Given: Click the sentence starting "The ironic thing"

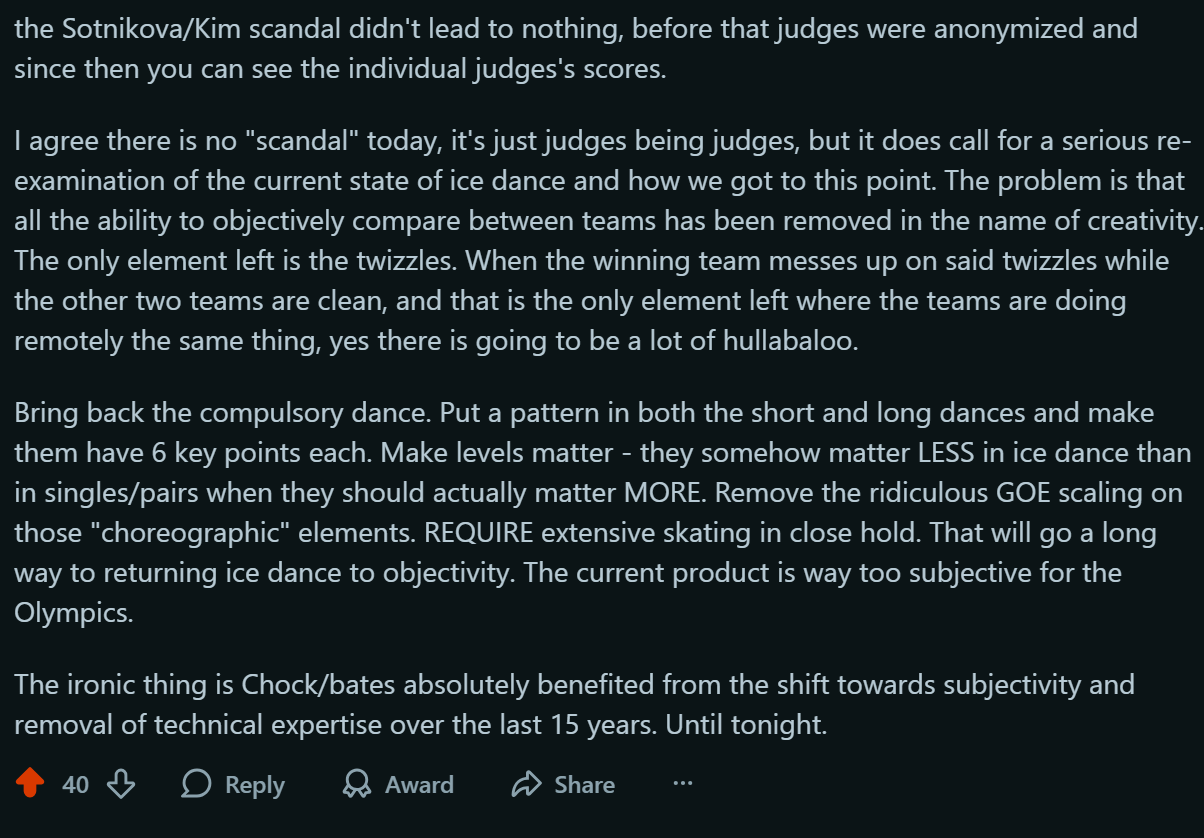Looking at the screenshot, I should pos(574,704).
